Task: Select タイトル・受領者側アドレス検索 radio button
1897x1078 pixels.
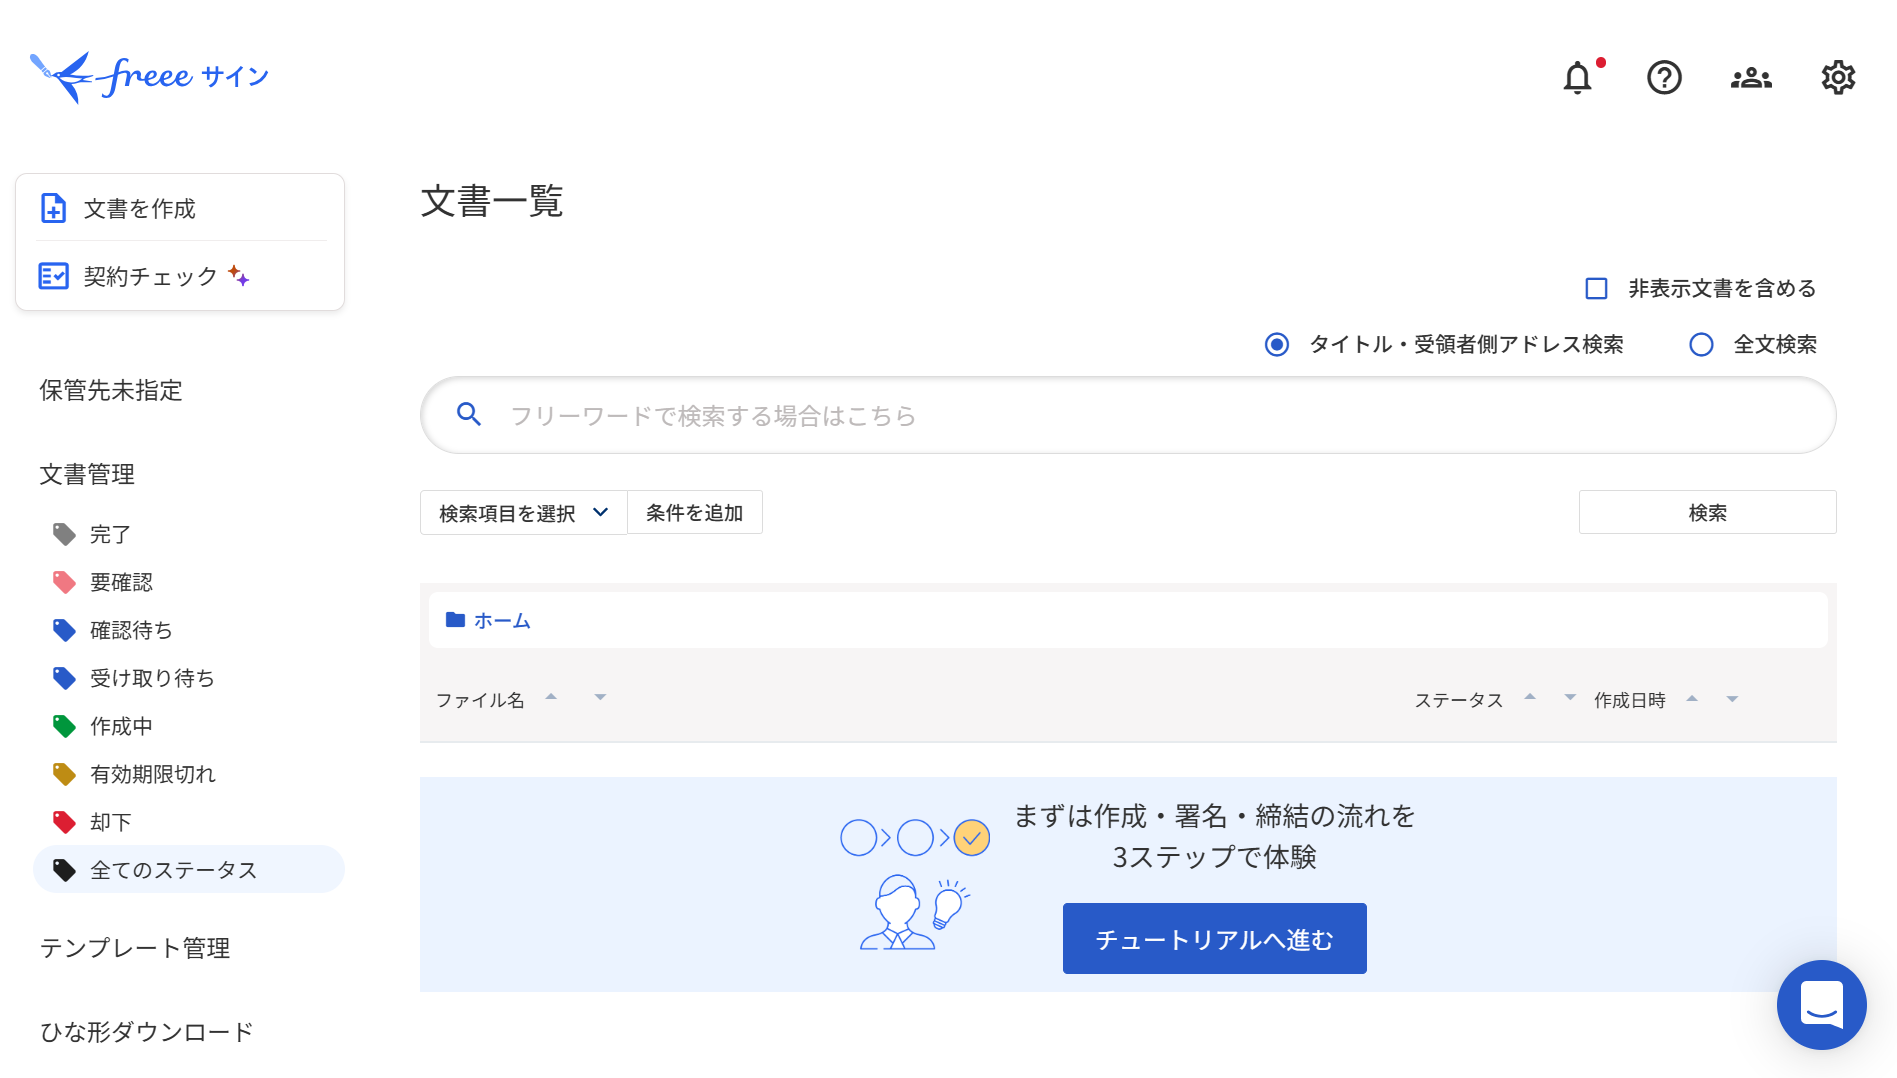Action: click(1277, 345)
